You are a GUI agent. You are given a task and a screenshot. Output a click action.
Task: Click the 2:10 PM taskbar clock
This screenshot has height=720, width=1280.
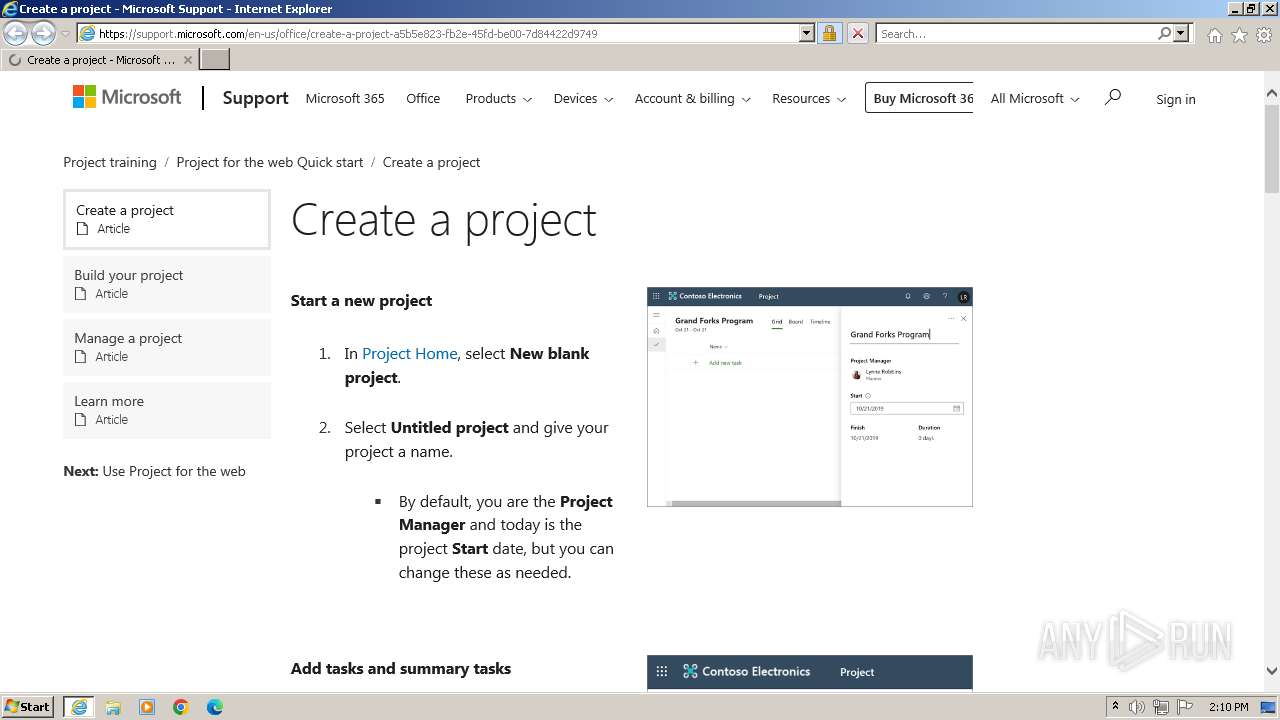coord(1229,707)
